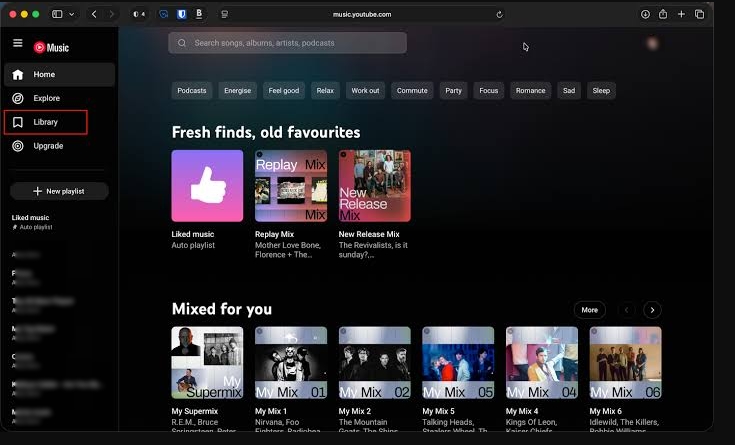Go back in Safari
The width and height of the screenshot is (735, 445).
pyautogui.click(x=94, y=14)
